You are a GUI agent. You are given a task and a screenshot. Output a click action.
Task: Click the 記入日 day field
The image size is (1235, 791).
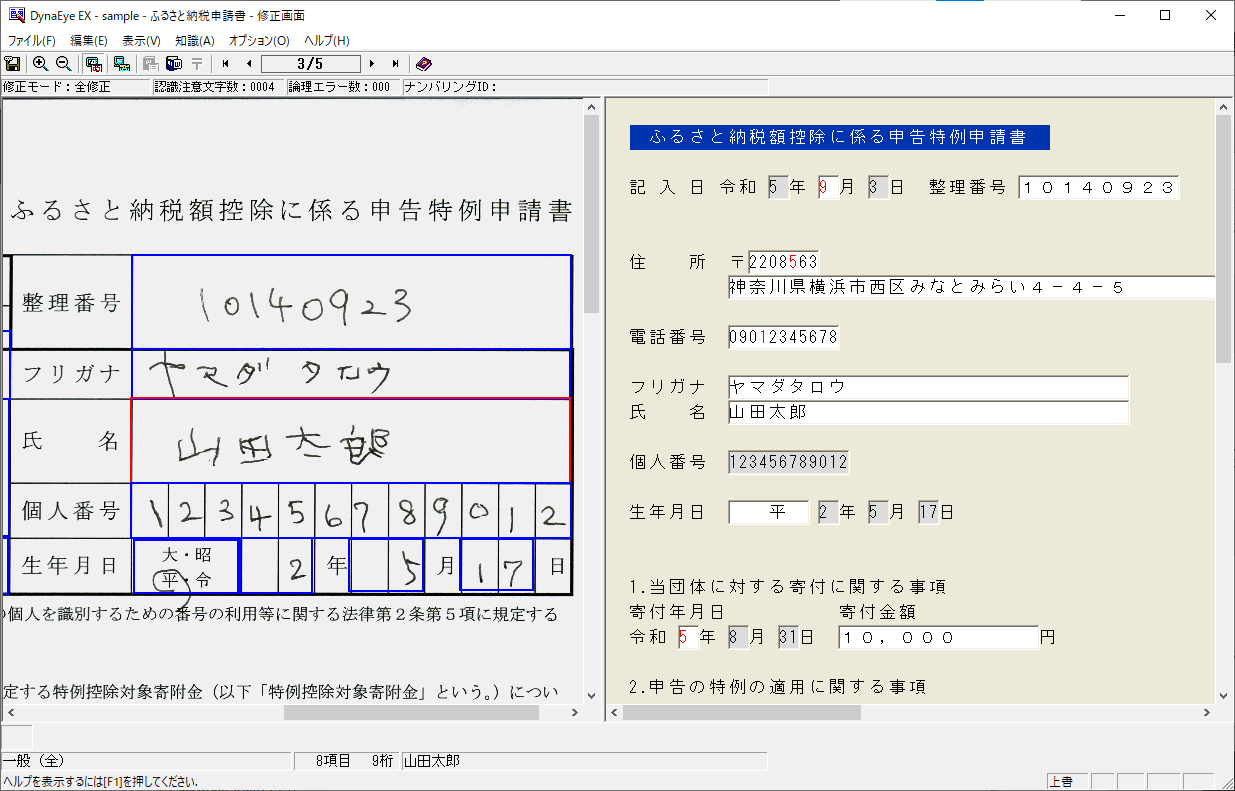(x=878, y=187)
